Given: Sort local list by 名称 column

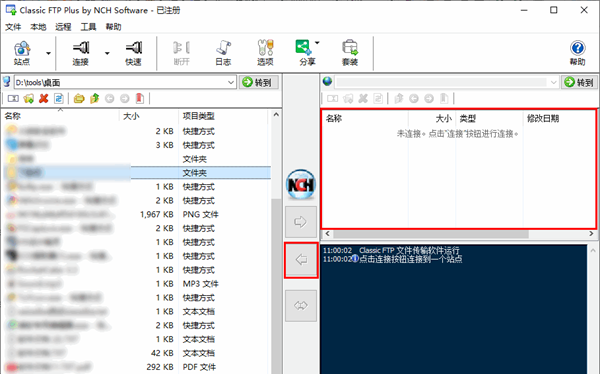Looking at the screenshot, I should point(60,116).
